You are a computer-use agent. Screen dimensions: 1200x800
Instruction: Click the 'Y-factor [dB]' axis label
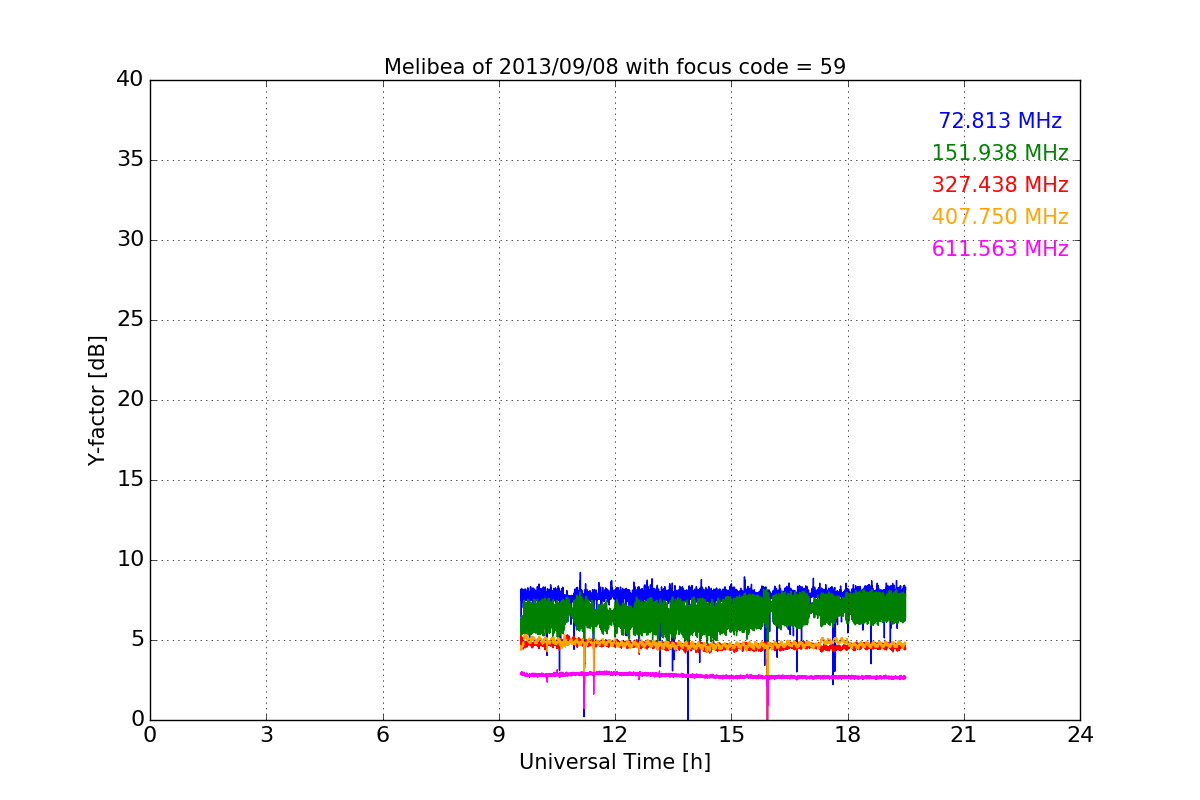coord(97,400)
